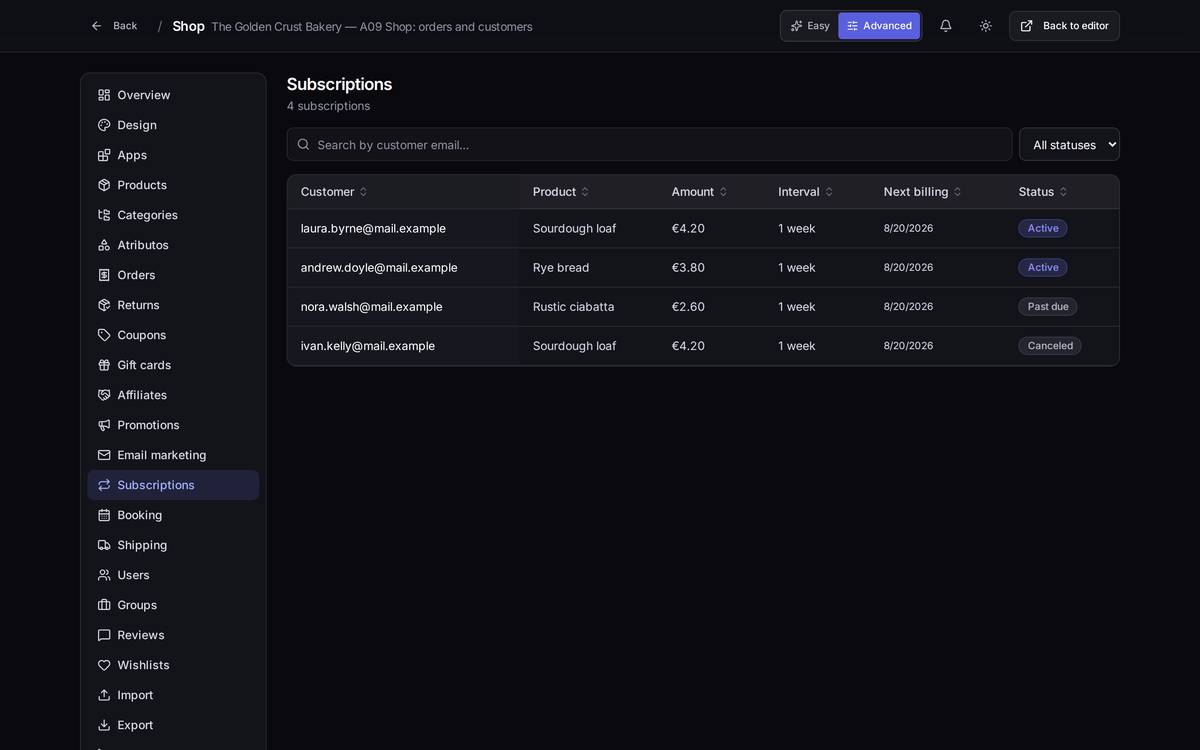The width and height of the screenshot is (1200, 750).
Task: Sort table by Interval column
Action: point(806,192)
